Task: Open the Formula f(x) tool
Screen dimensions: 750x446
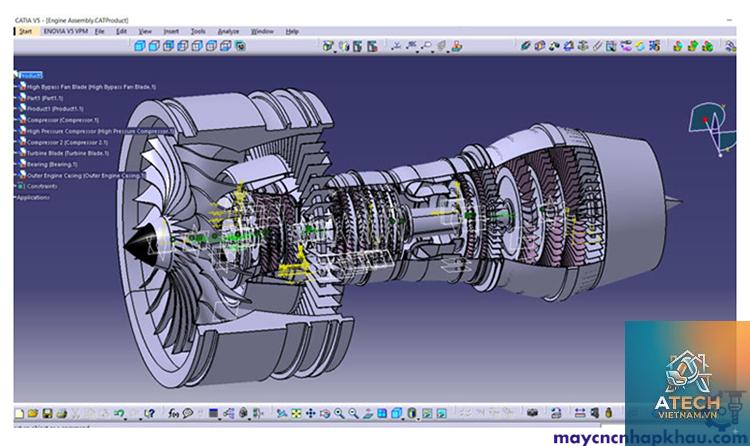Action: coord(174,413)
